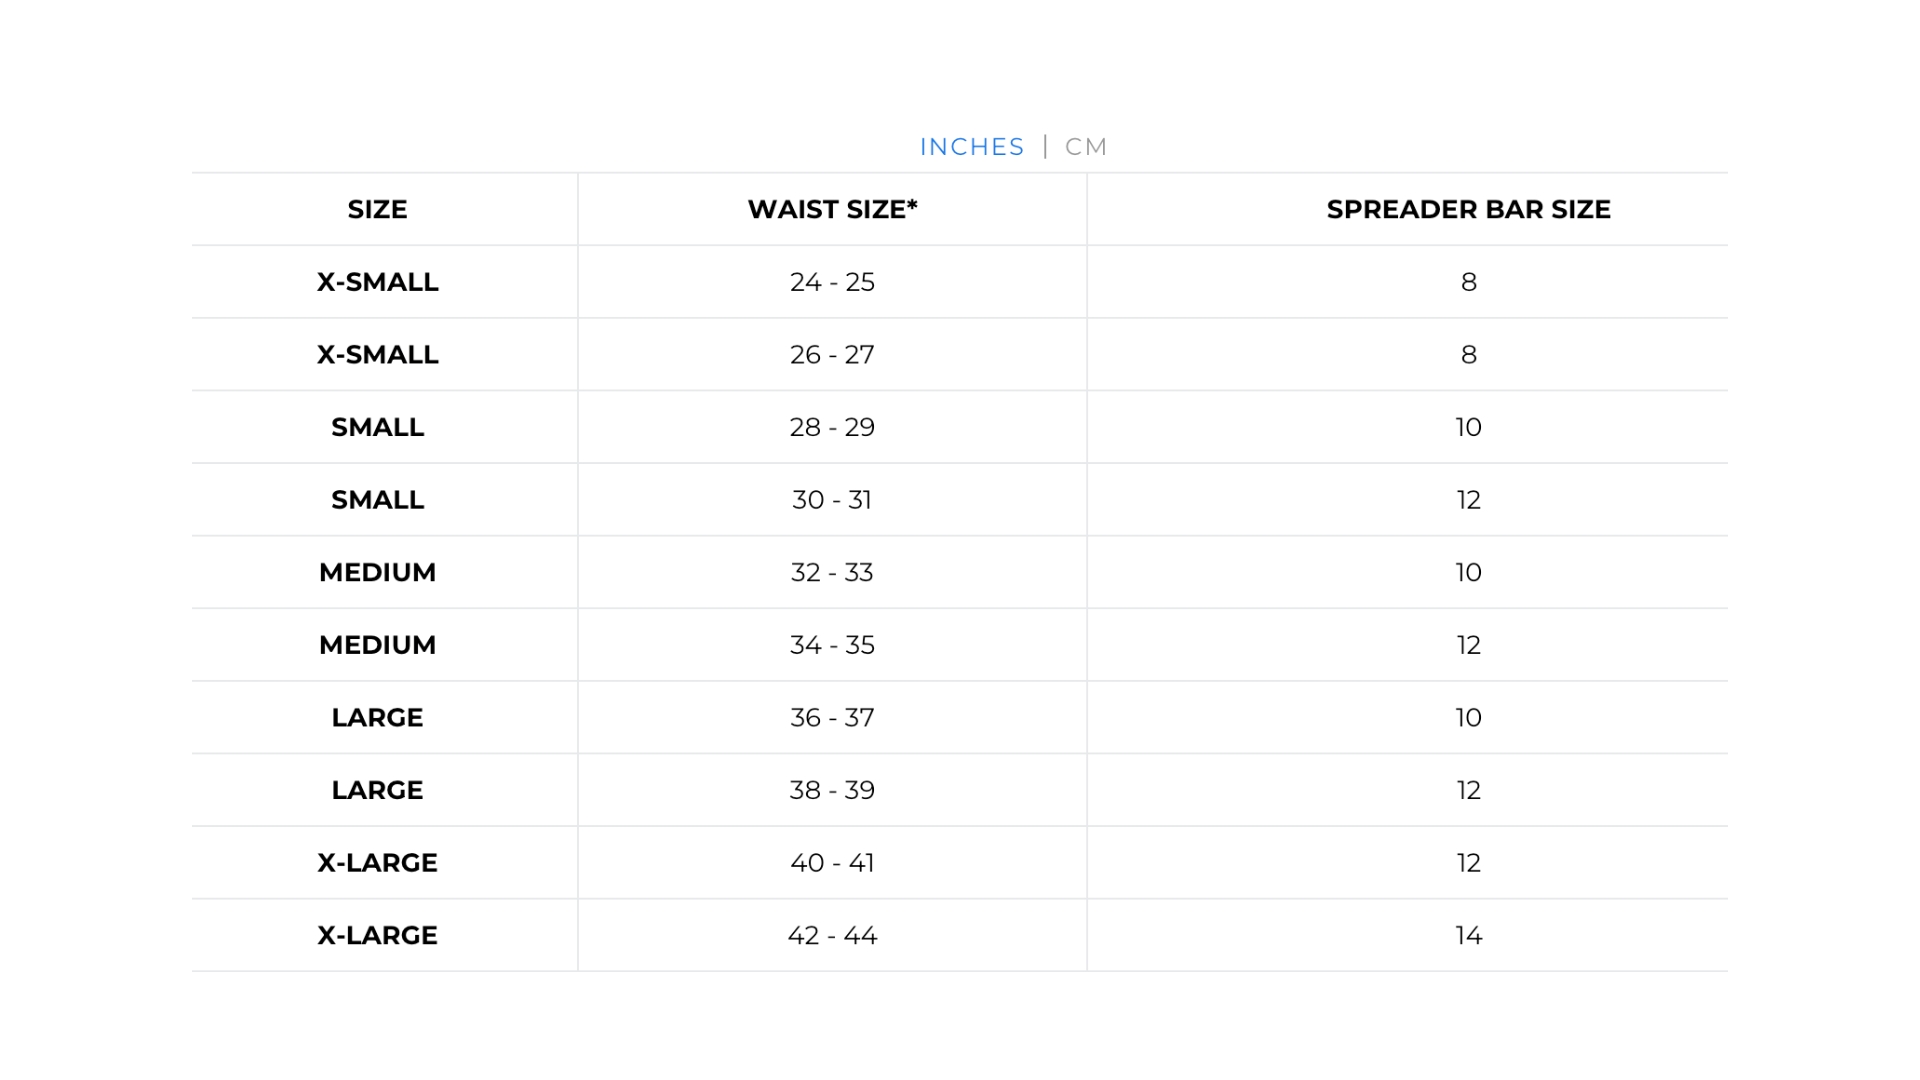
Task: Click the 28 - 29 waist size cell
Action: tap(832, 427)
